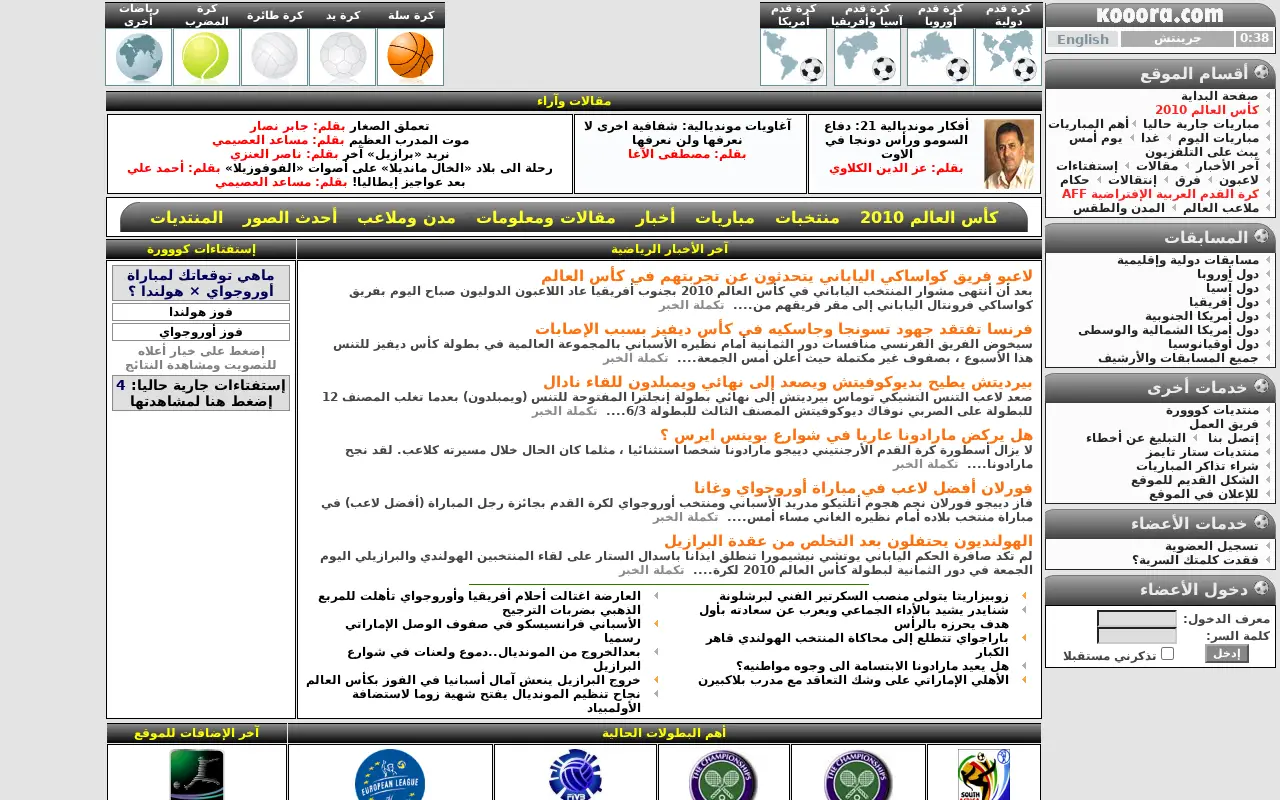The image size is (1280, 800).
Task: Open فقدت كلمتك السرية؟ link
Action: [1195, 560]
